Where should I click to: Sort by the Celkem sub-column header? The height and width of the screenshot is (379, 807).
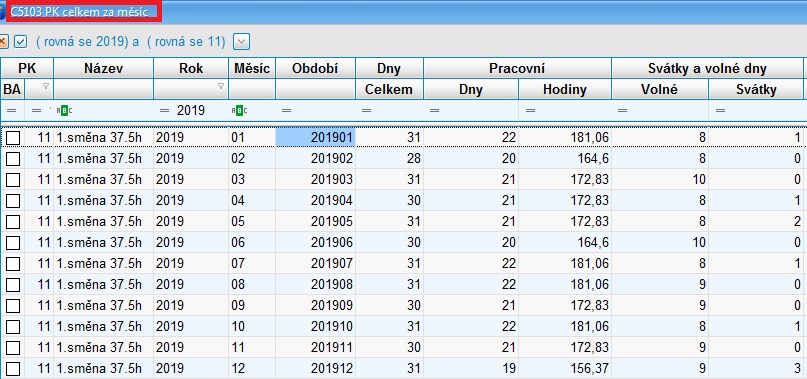click(389, 89)
